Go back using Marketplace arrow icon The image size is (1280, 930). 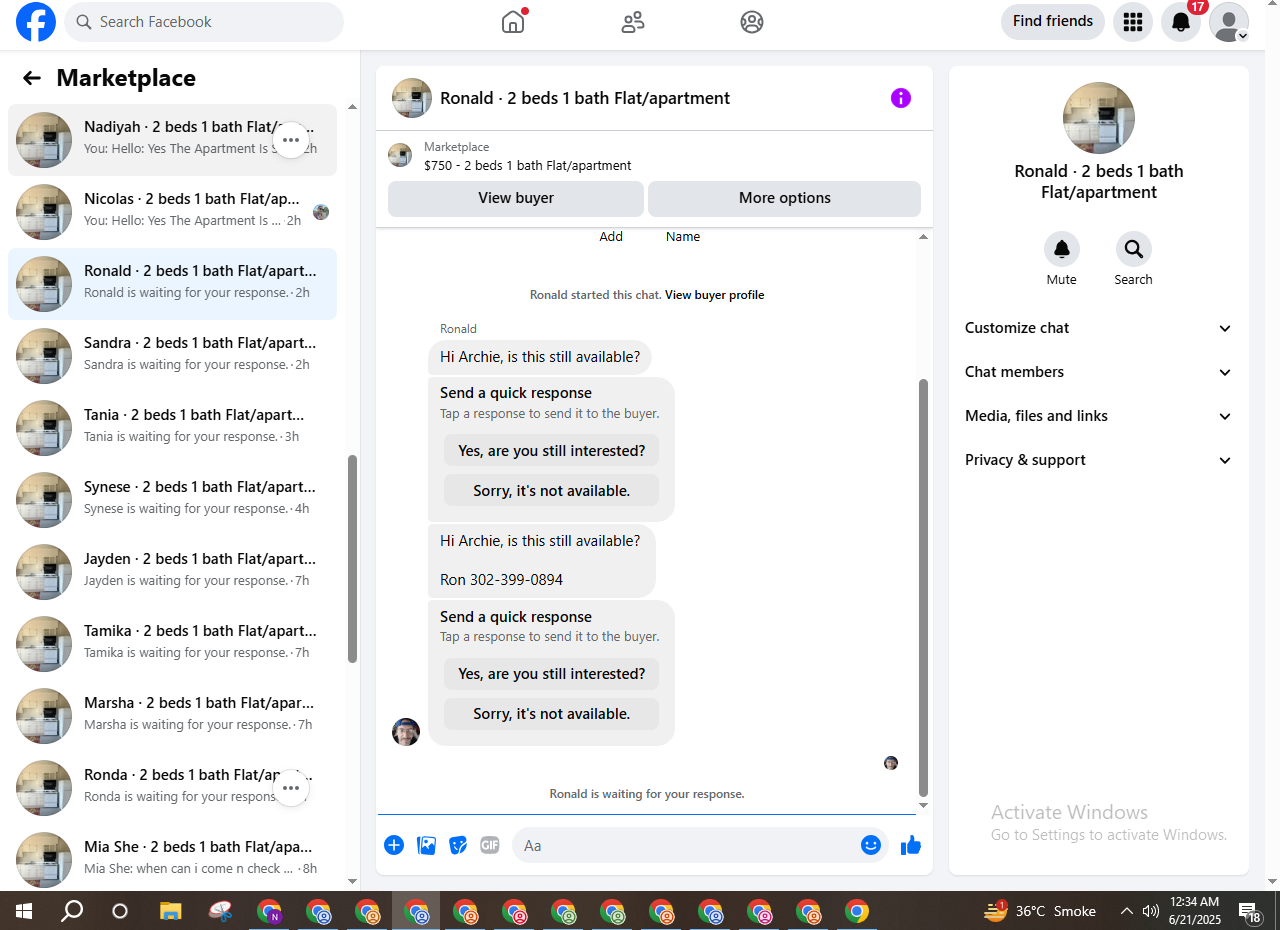click(x=32, y=78)
